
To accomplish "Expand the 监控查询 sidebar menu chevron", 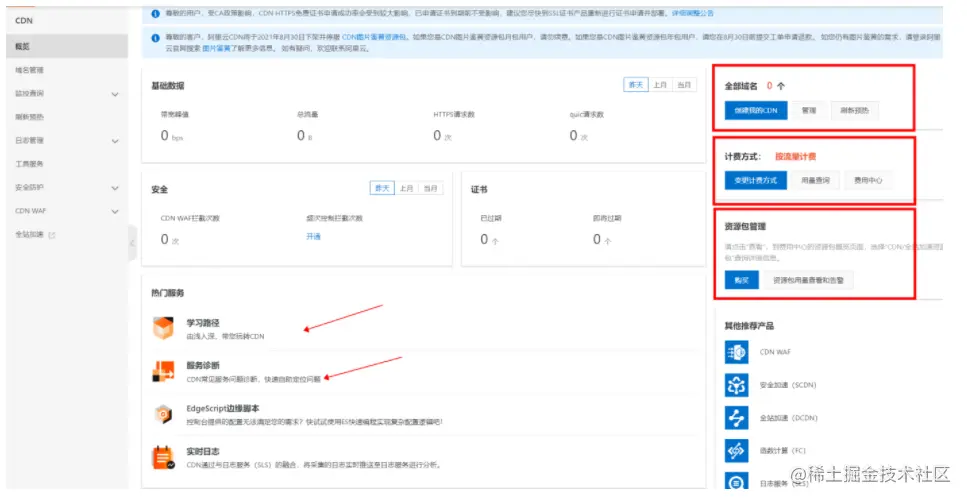I will [115, 94].
